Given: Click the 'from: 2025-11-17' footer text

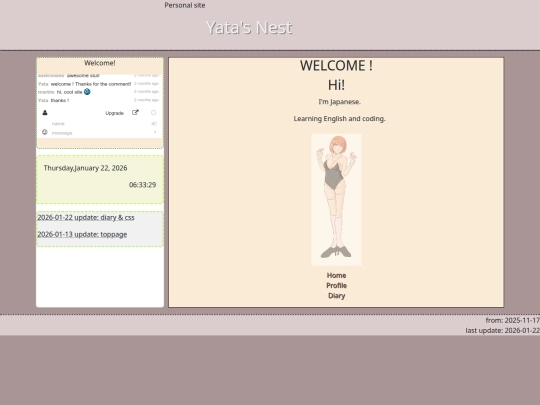Looking at the screenshot, I should tap(512, 321).
